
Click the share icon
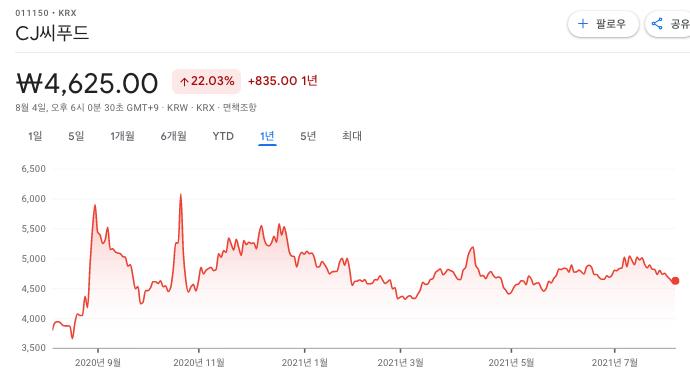click(657, 24)
